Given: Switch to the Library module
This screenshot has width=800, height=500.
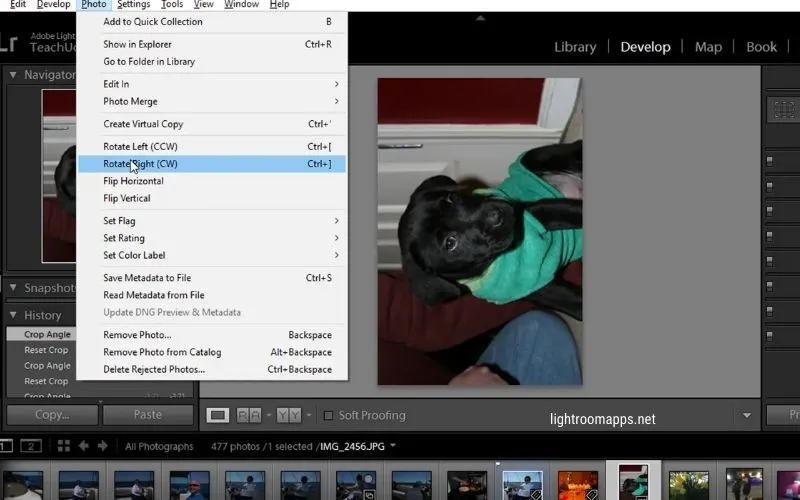Looking at the screenshot, I should pyautogui.click(x=574, y=47).
